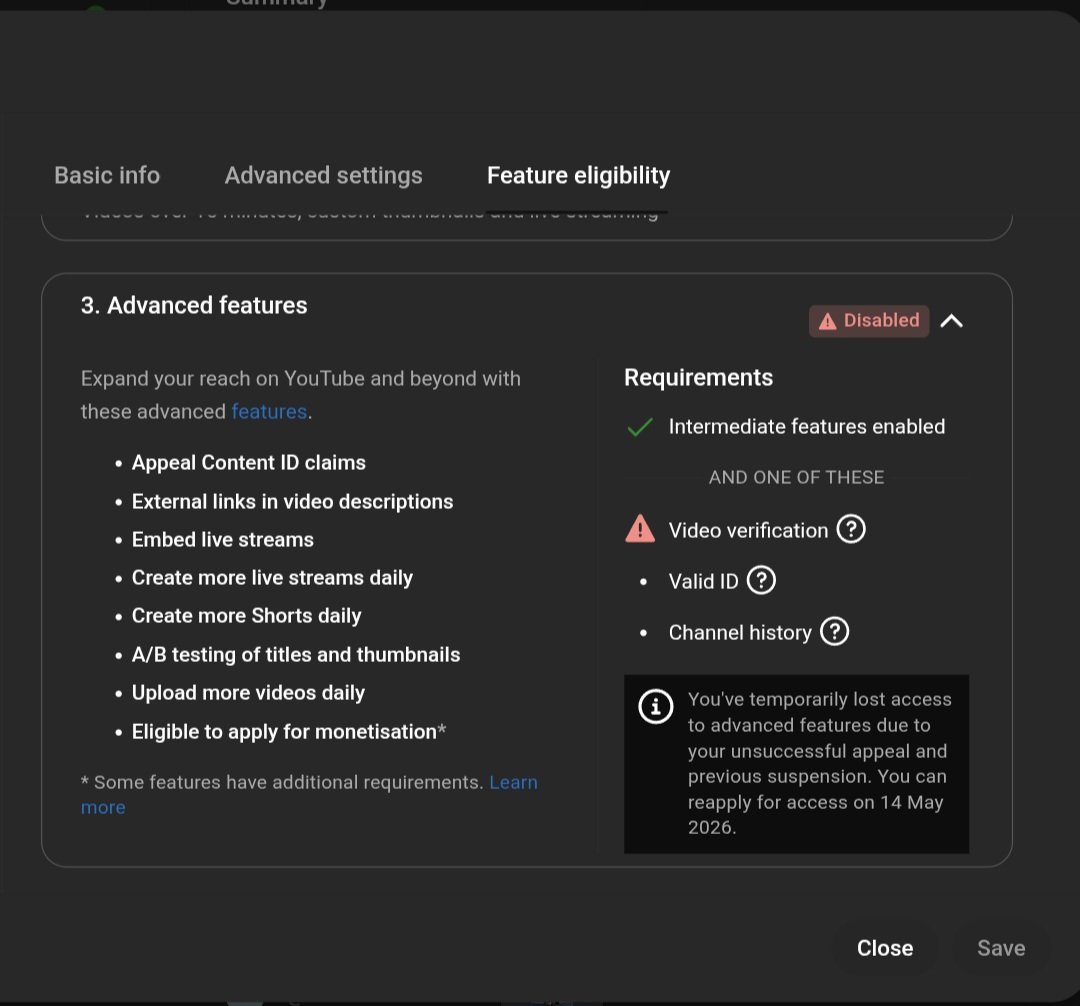Open the Advanced settings tab

coord(323,176)
